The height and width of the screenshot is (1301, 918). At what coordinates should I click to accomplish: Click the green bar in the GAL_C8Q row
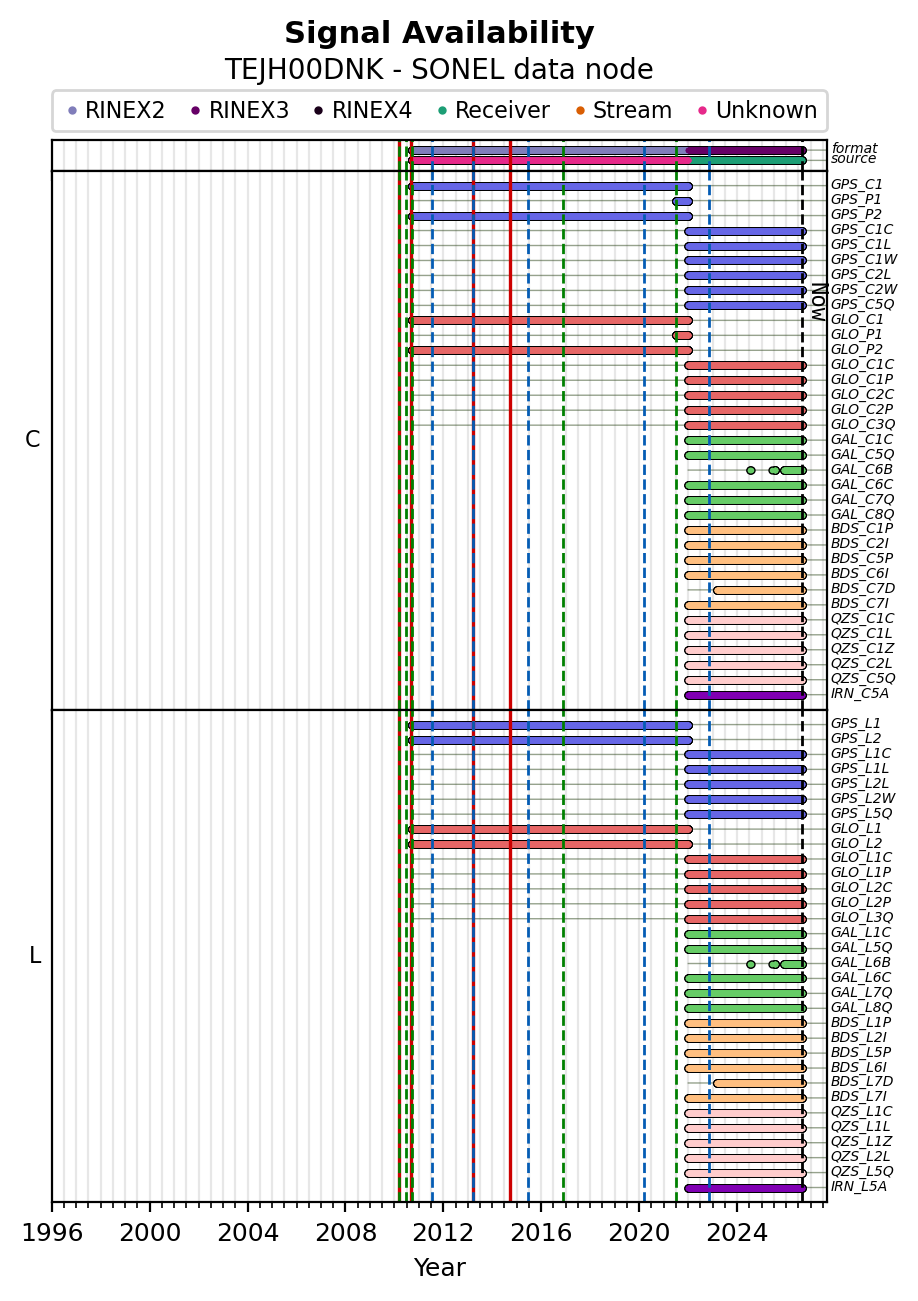(x=745, y=515)
